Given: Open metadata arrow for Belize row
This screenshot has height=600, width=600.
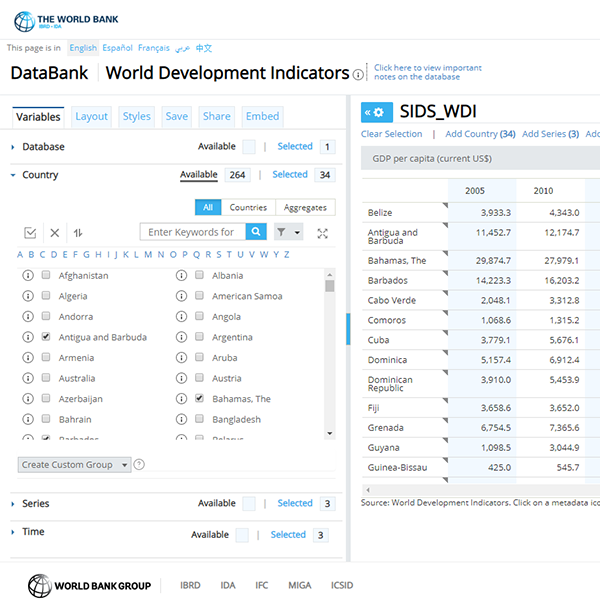Looking at the screenshot, I should tap(445, 206).
